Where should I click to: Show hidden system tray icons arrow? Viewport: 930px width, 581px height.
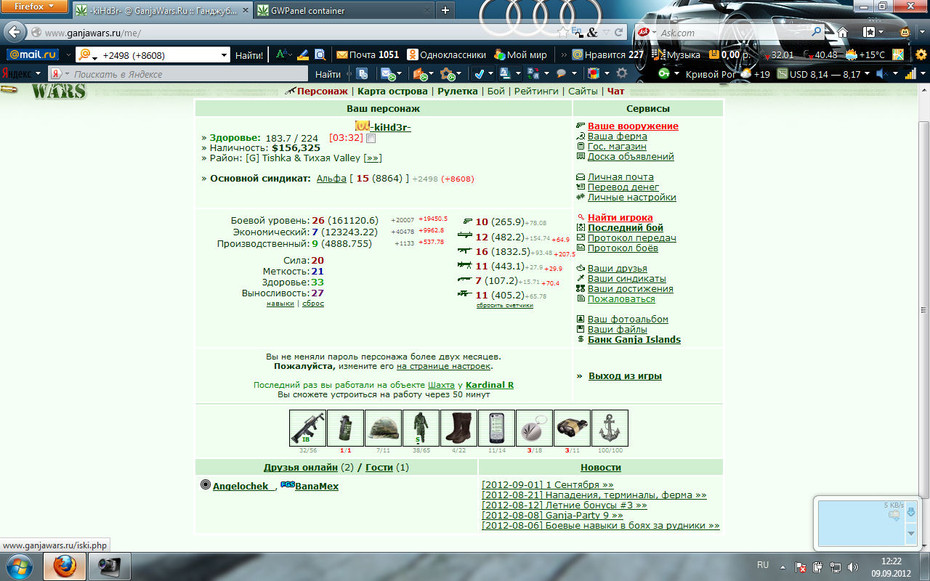click(x=782, y=567)
